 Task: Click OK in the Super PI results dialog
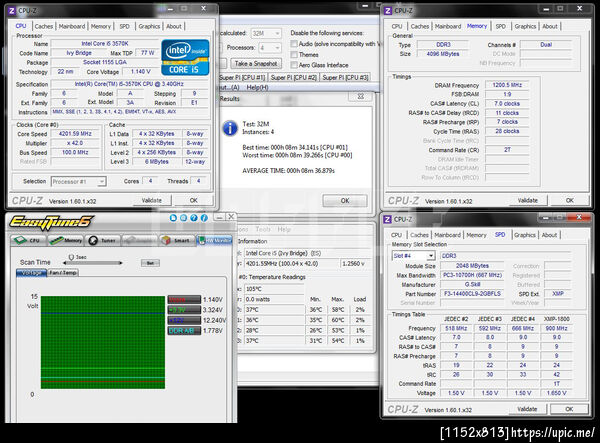(344, 200)
